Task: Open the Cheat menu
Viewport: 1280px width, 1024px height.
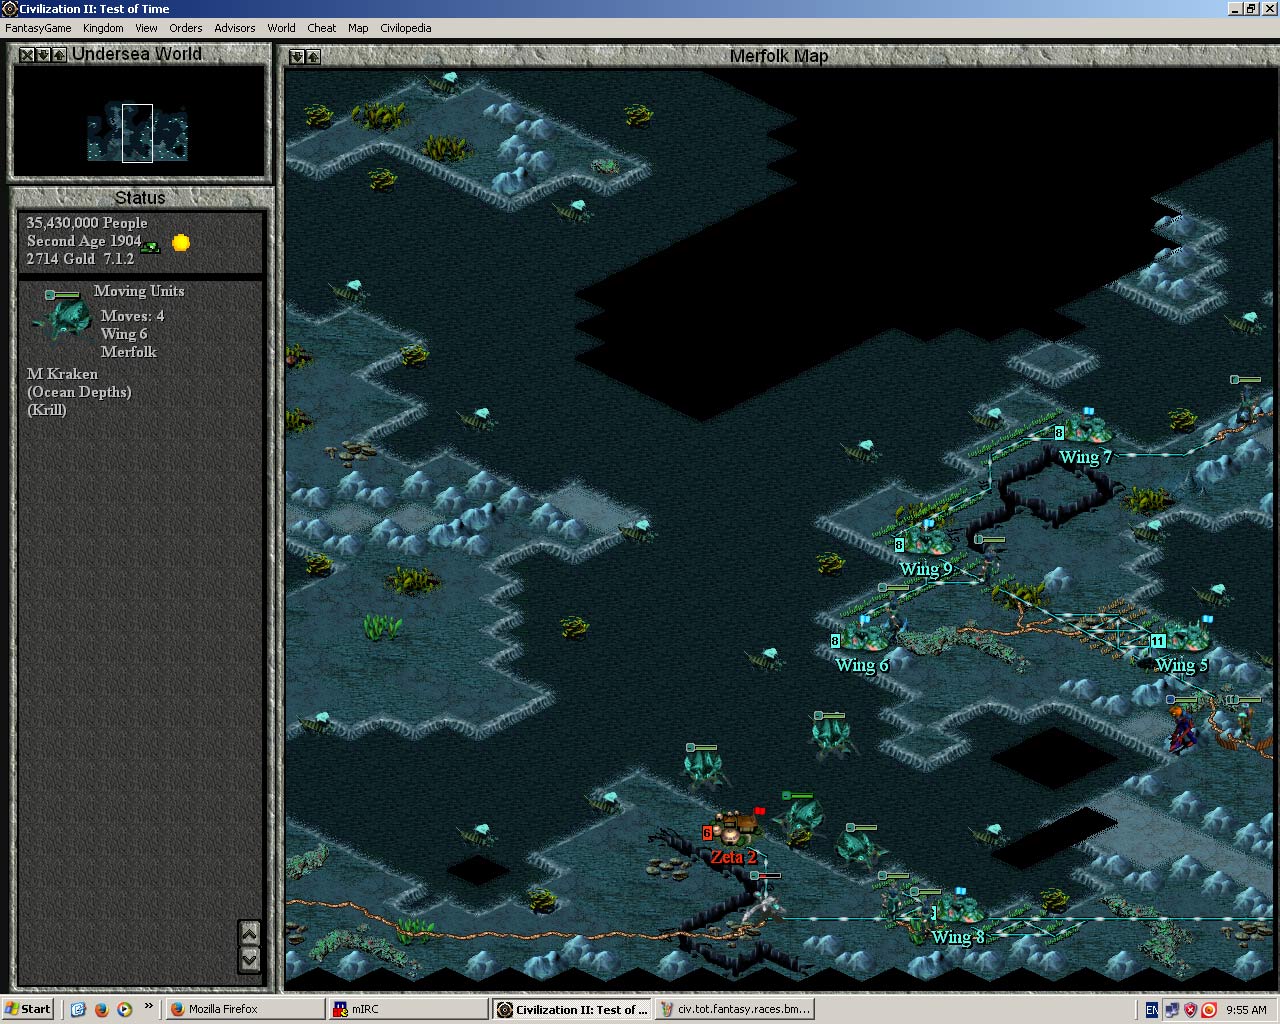Action: coord(322,28)
